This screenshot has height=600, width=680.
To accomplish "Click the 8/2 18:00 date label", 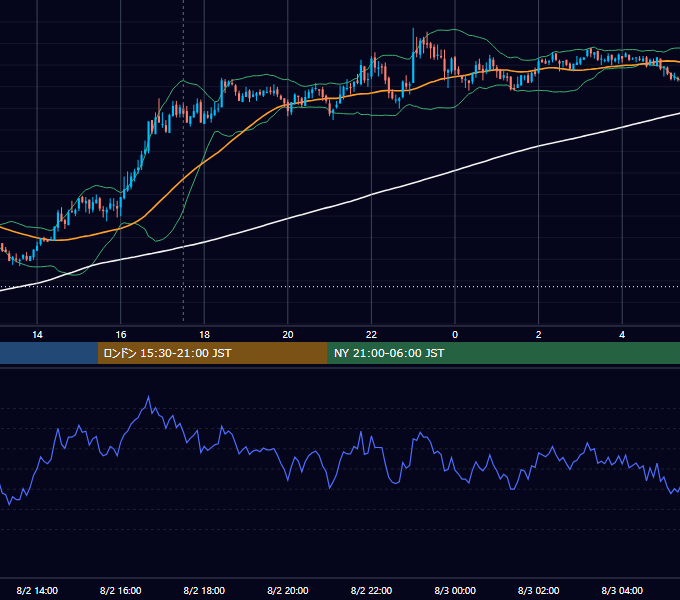I will 204,590.
